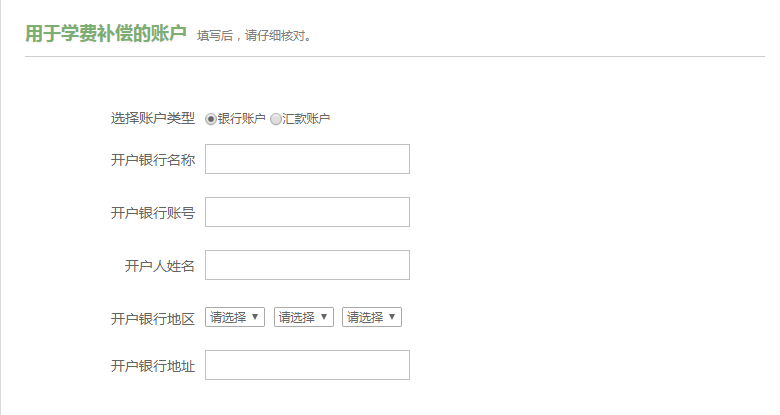Click the 开户银行地区 field label

point(152,319)
